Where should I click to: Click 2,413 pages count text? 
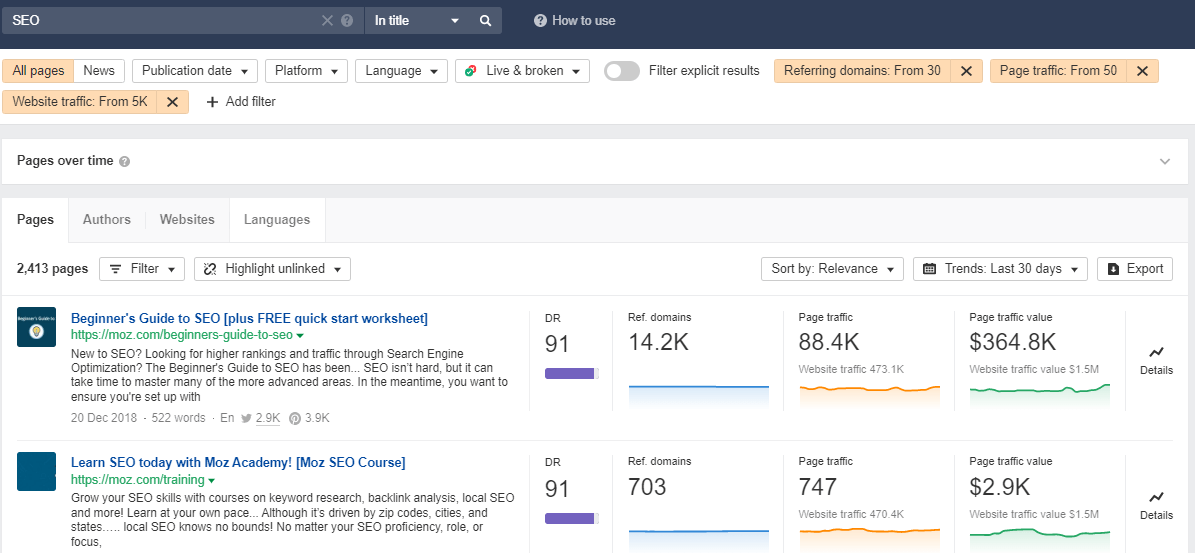52,269
